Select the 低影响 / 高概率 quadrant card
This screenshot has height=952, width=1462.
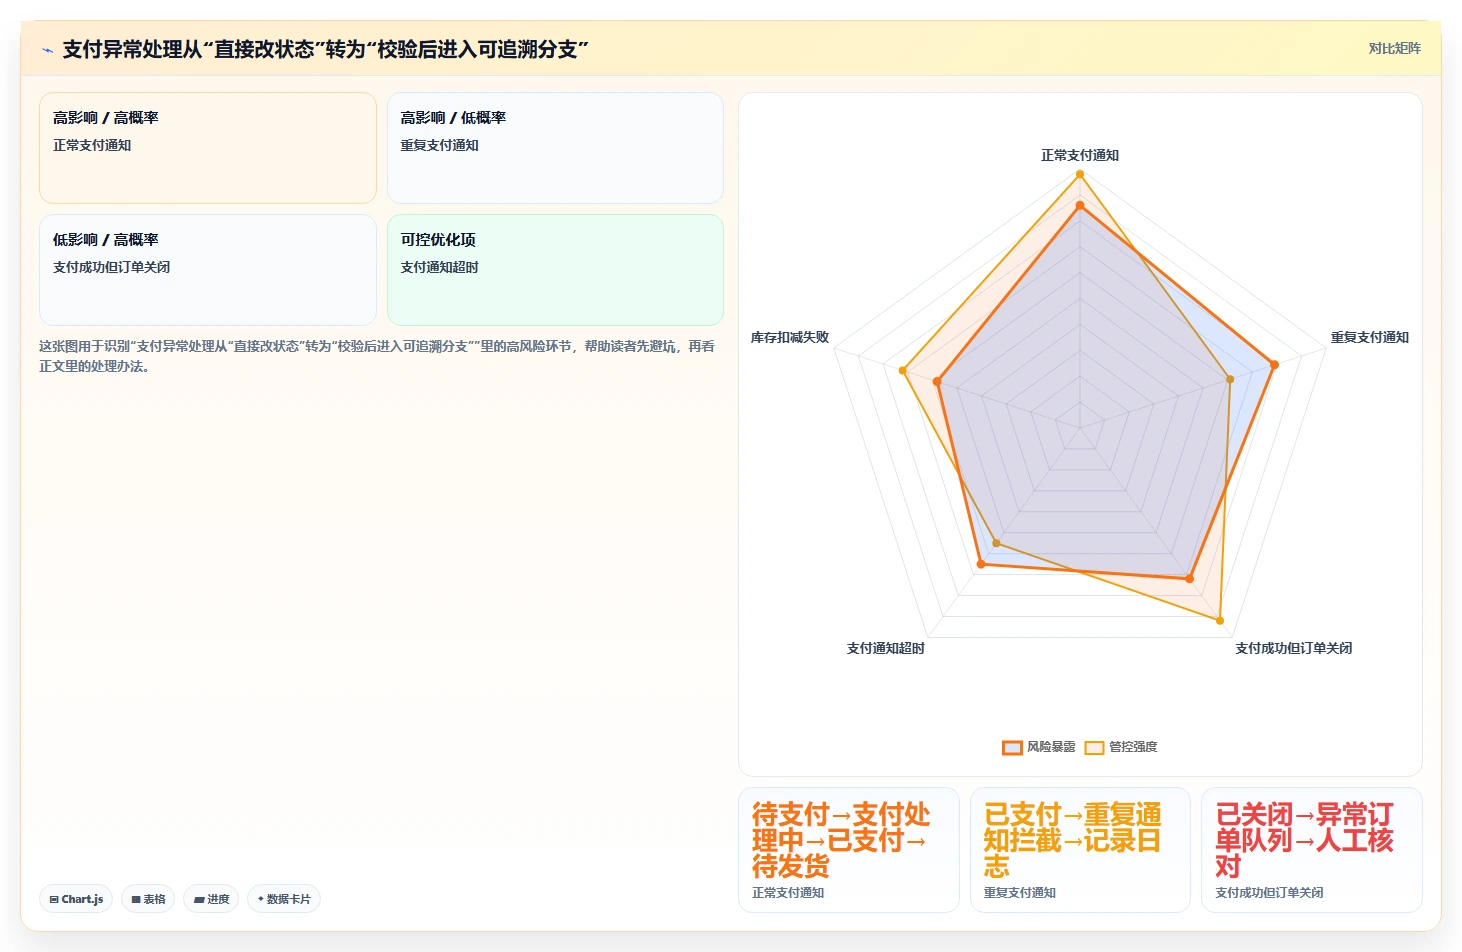tap(208, 270)
